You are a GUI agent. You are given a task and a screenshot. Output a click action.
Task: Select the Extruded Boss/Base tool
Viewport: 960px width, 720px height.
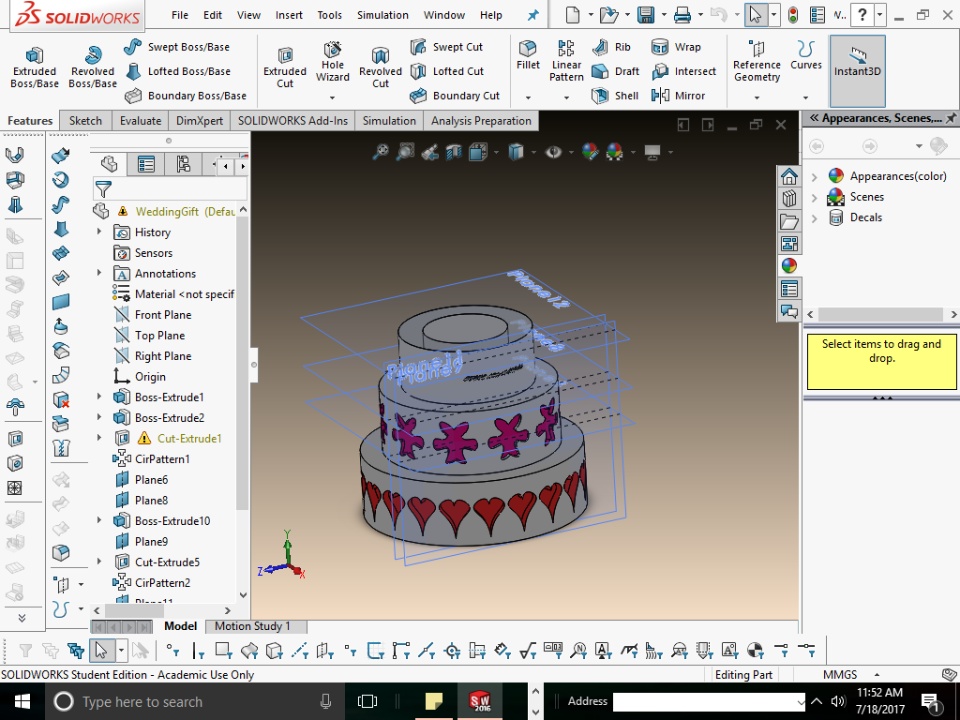(34, 67)
